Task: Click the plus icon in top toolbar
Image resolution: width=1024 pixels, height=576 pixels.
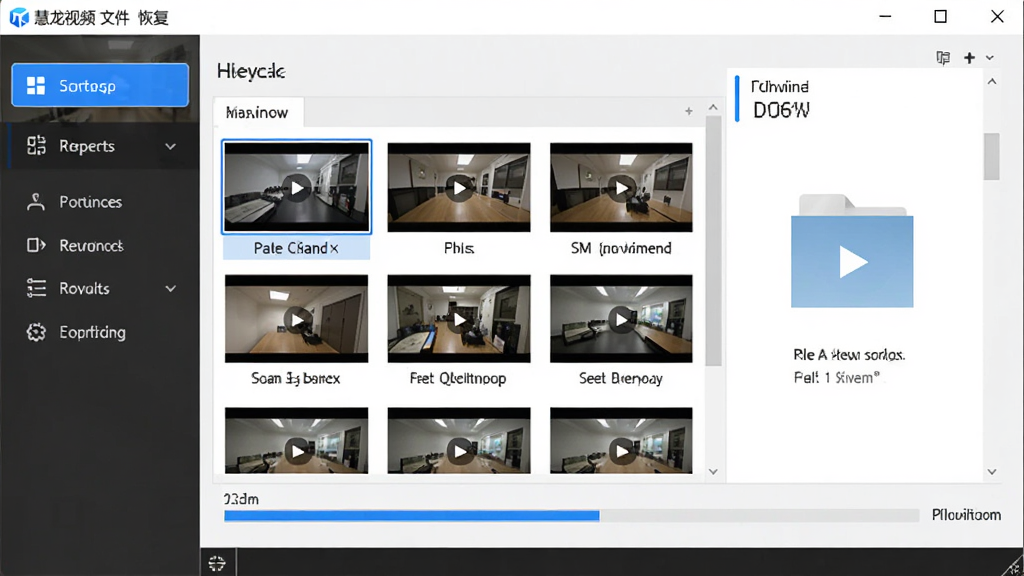Action: (x=969, y=58)
